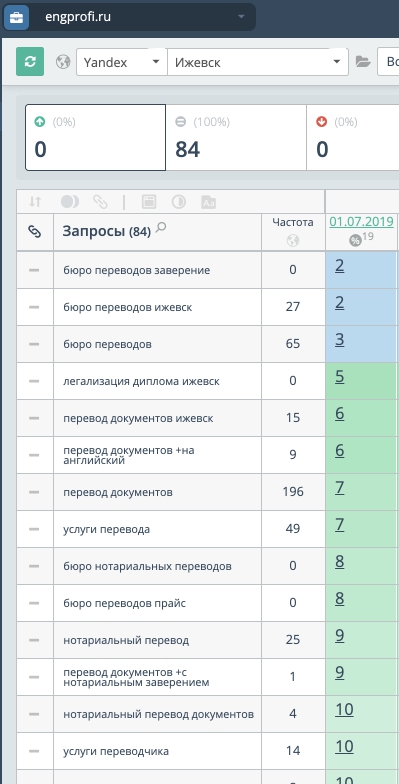Open position 9 for нотариальный перевод
Image resolution: width=399 pixels, height=784 pixels.
pyautogui.click(x=340, y=636)
